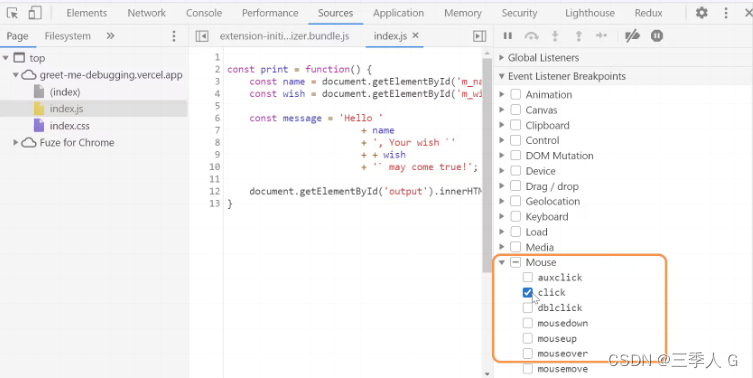
Task: Expand the Global Listeners section
Action: click(x=501, y=58)
